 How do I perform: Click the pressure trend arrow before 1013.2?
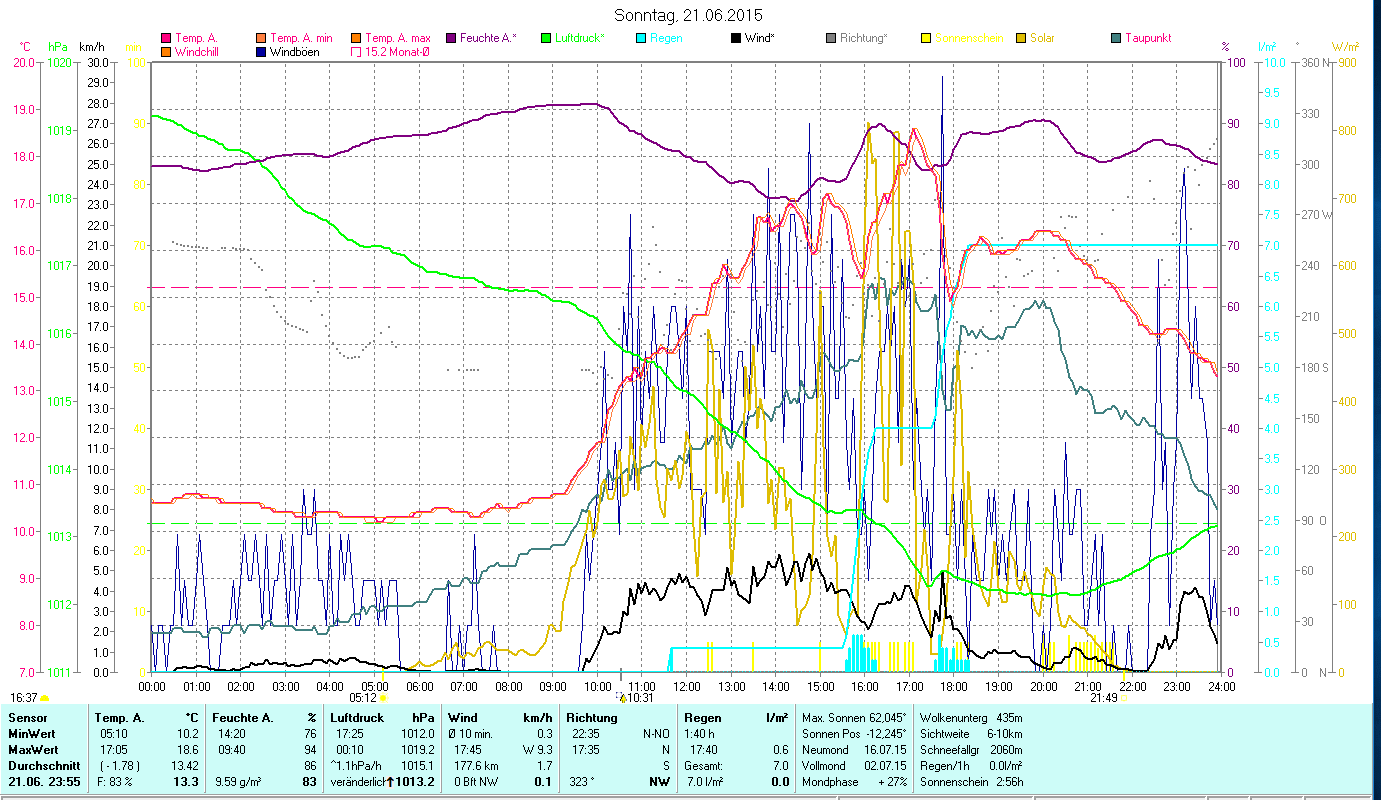390,782
